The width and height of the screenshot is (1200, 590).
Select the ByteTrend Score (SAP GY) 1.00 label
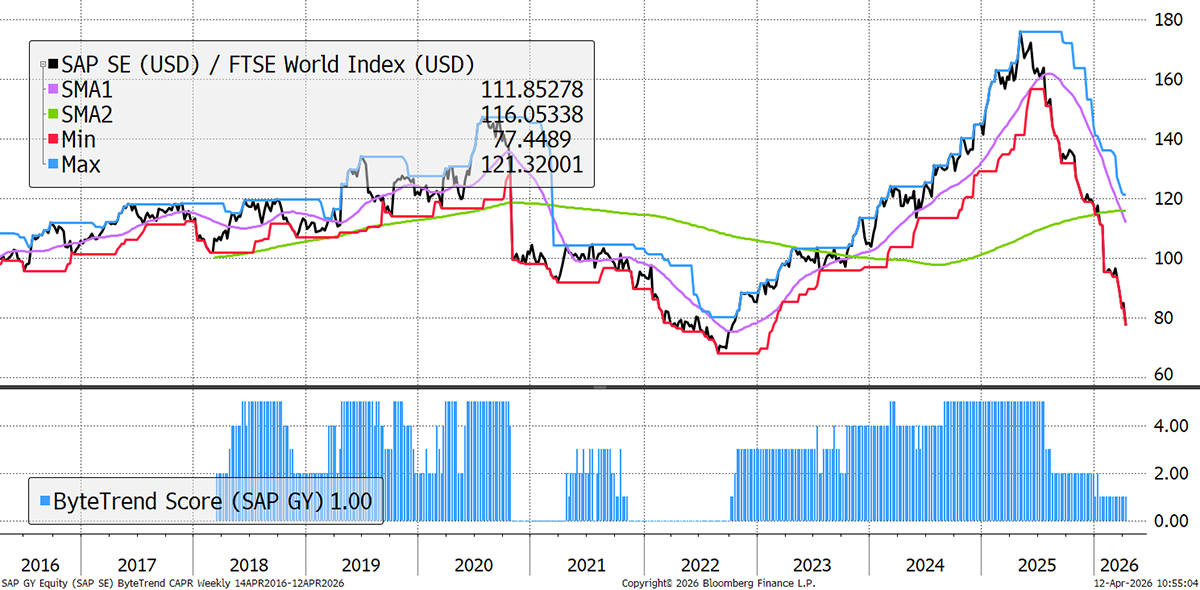point(212,500)
